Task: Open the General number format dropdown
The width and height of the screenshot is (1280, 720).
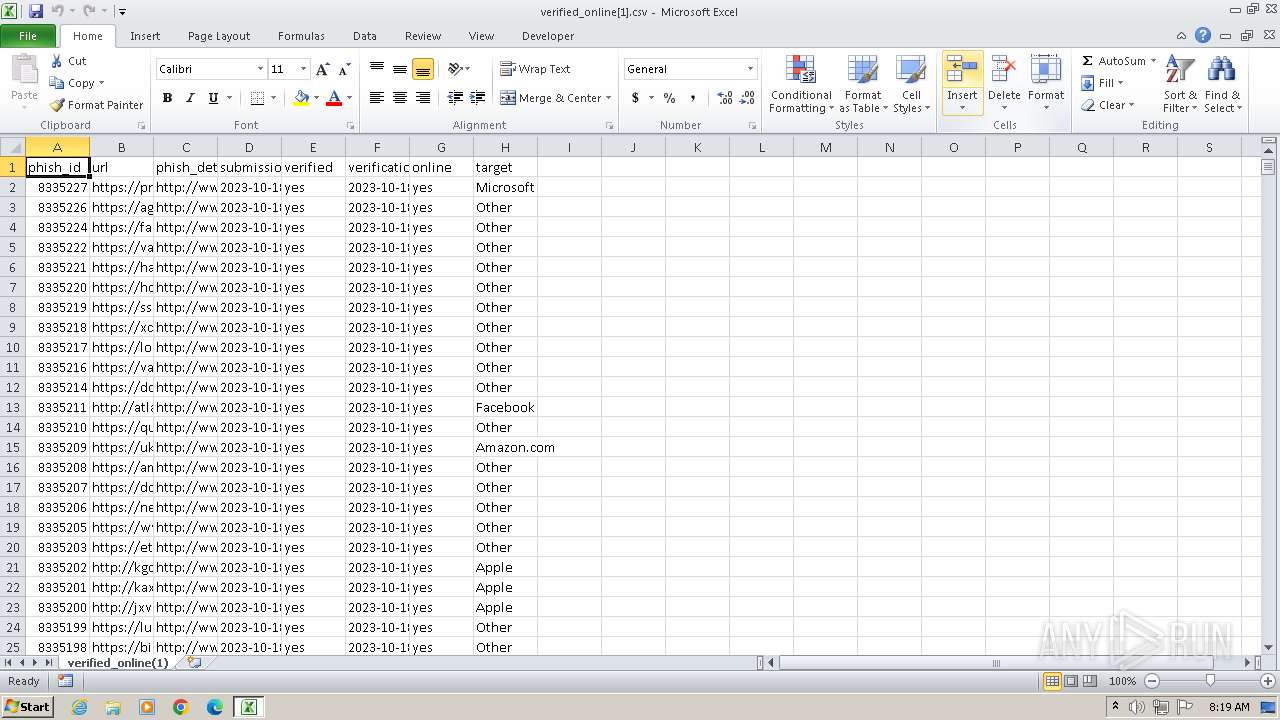Action: [750, 69]
